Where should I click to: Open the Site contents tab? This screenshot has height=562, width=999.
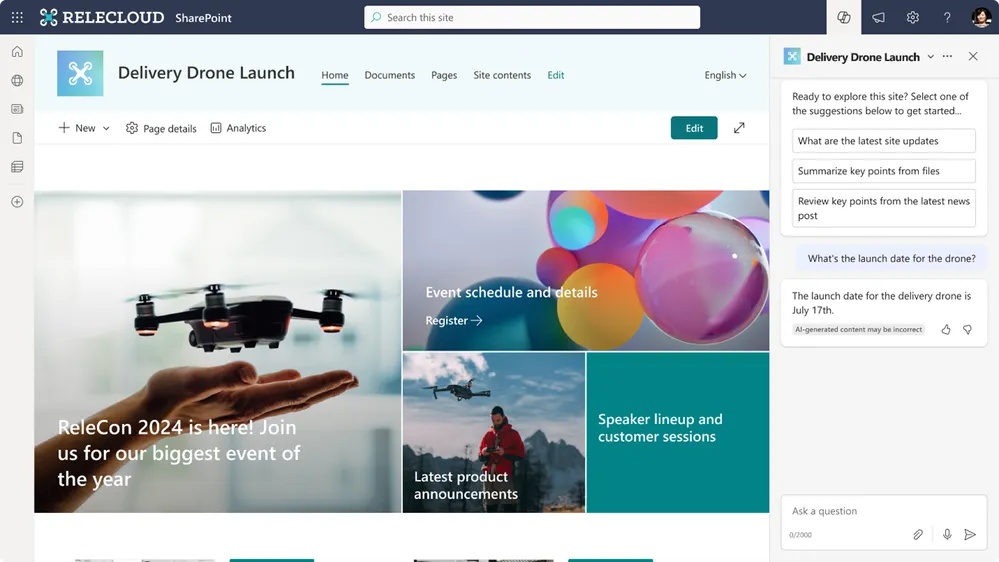coord(502,75)
